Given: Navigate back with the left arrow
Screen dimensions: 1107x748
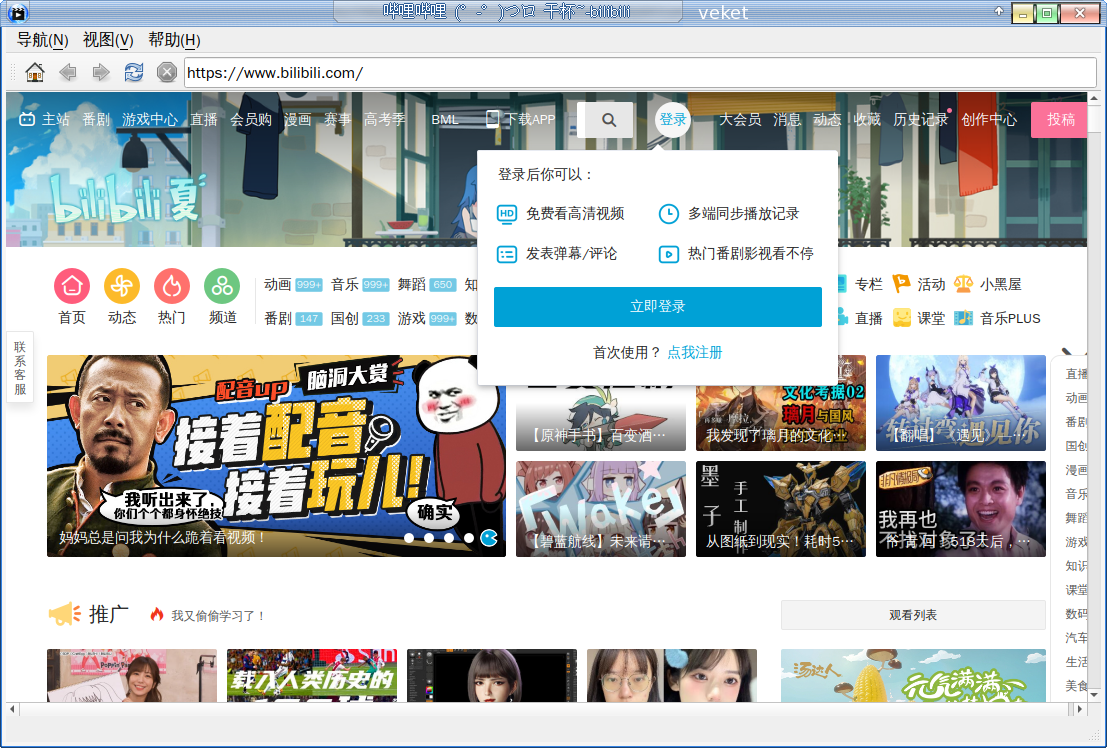Looking at the screenshot, I should pos(68,72).
